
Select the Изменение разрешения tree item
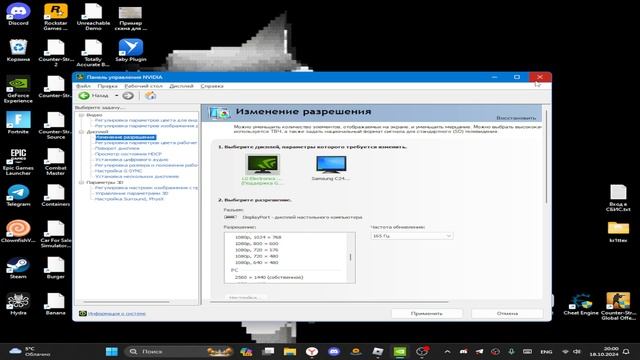(126, 138)
